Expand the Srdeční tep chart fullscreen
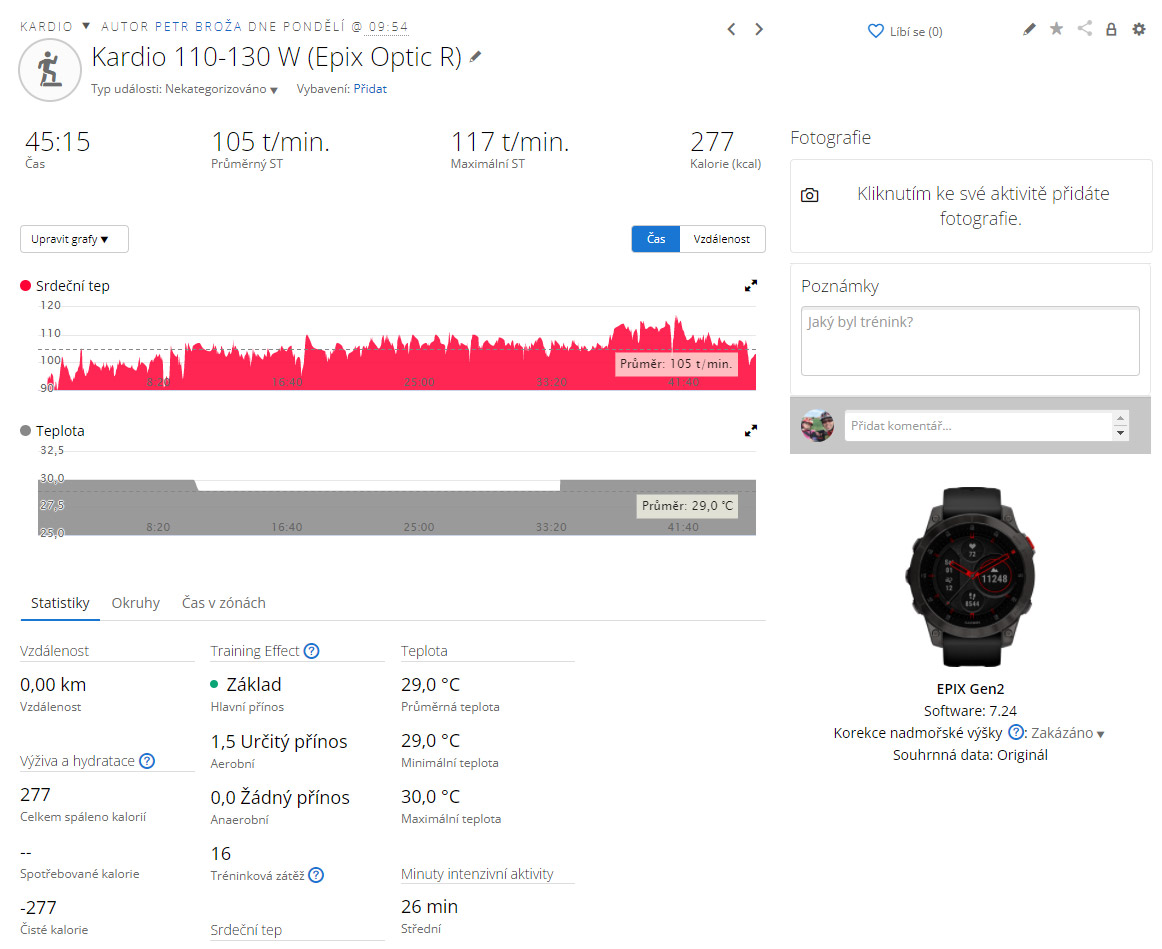Viewport: 1162px width, 949px height. tap(751, 286)
